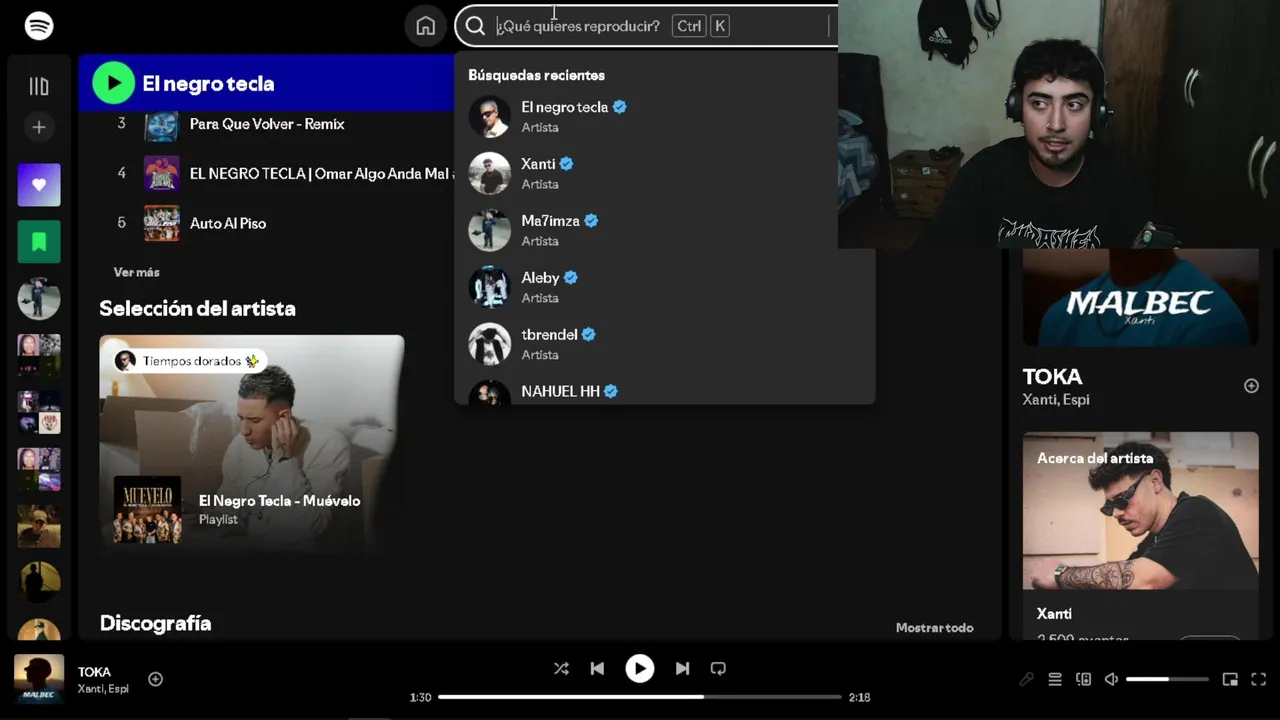Seek on the song progress bar

[640, 697]
